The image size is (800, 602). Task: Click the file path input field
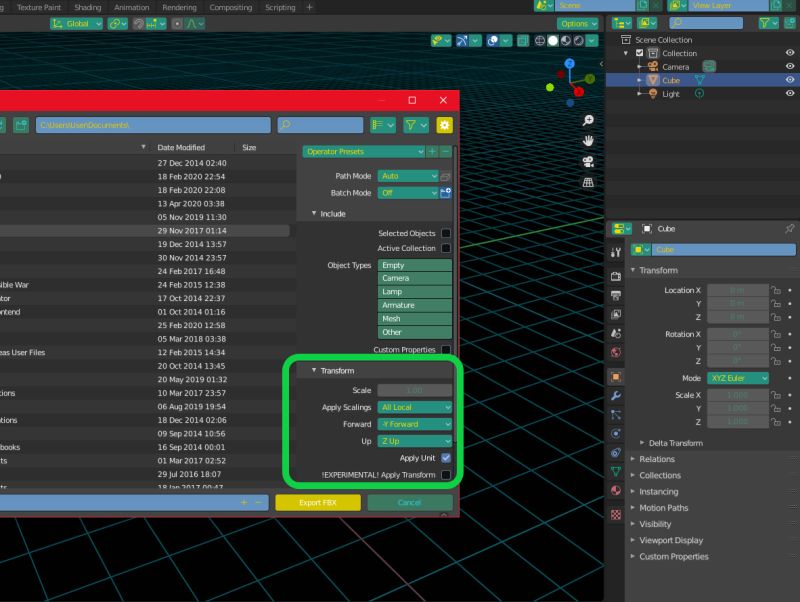(155, 124)
